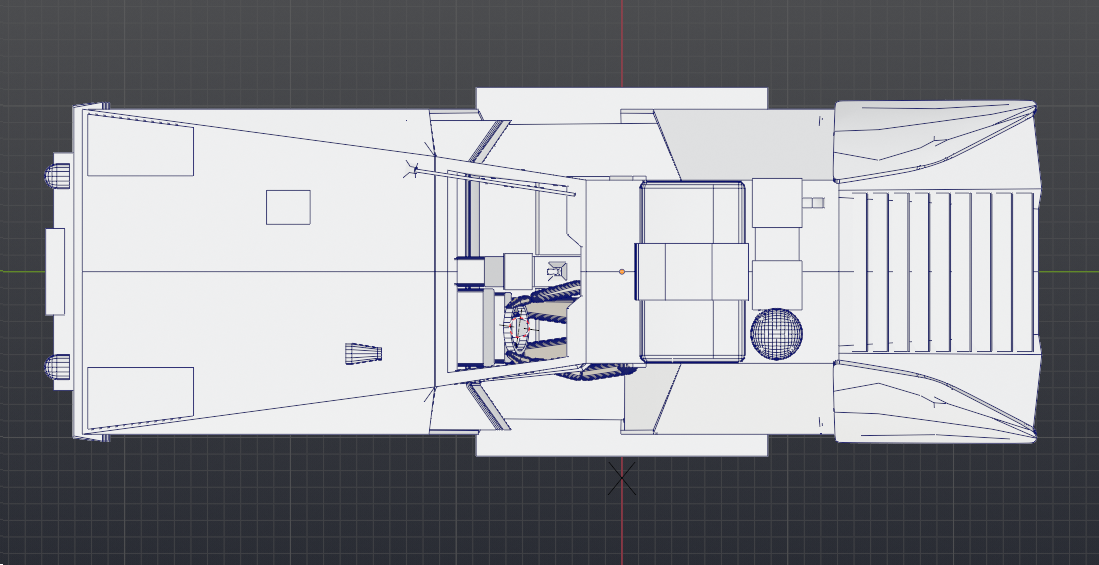This screenshot has height=565, width=1099.
Task: Select the orange origin point at model center
Action: (622, 271)
